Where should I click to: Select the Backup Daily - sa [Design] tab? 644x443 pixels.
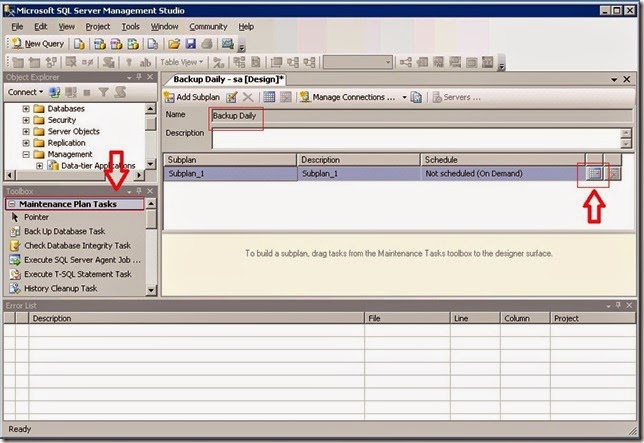228,79
